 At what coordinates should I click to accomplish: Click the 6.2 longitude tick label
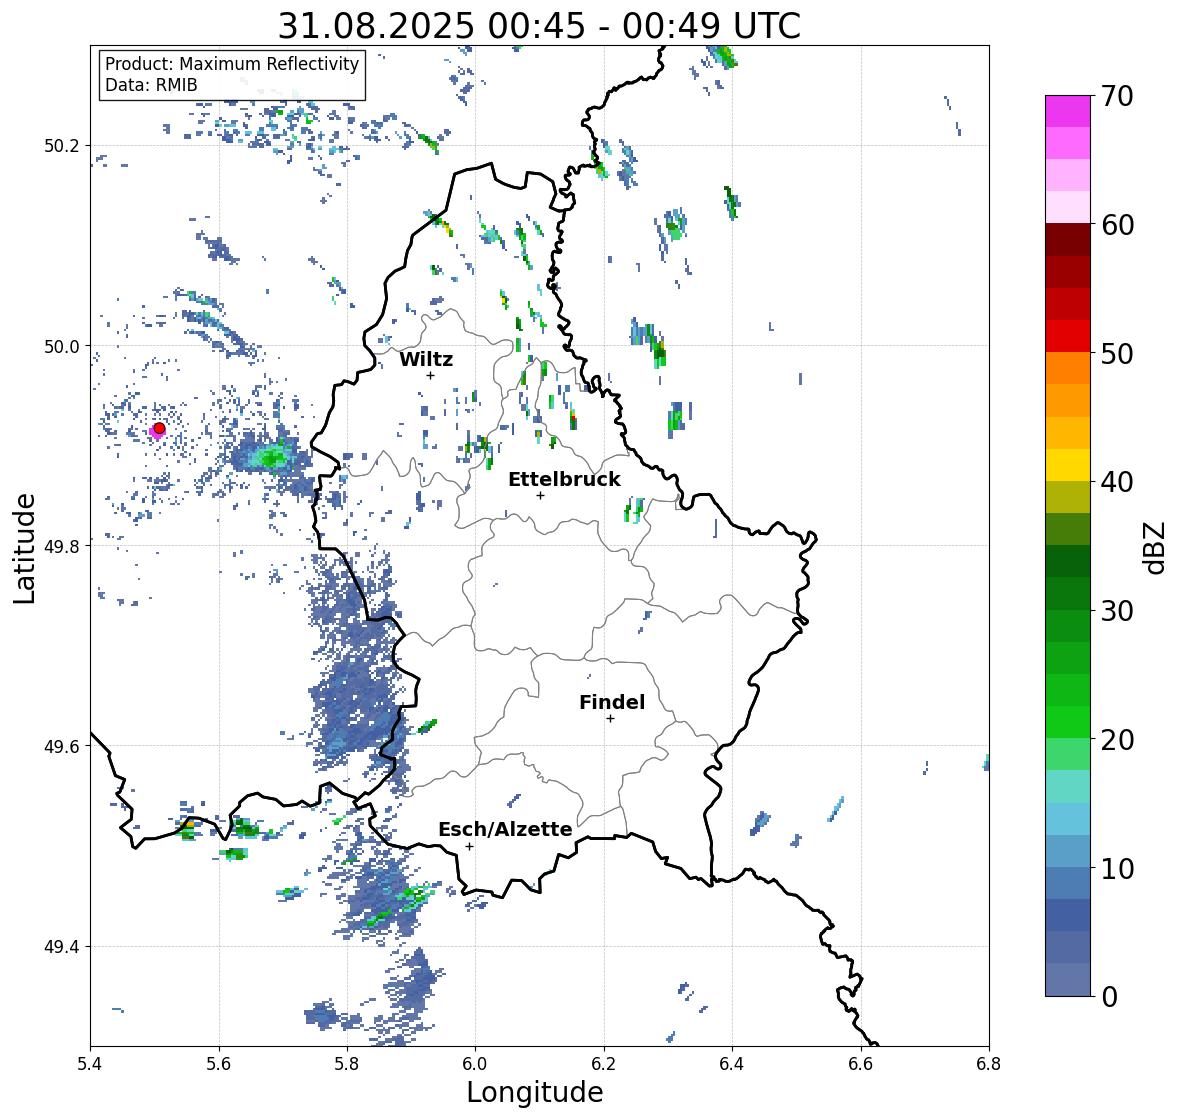coord(604,1064)
